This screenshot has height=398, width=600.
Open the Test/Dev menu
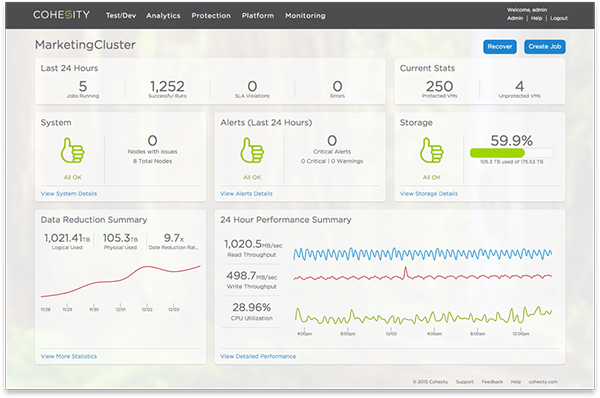[121, 16]
